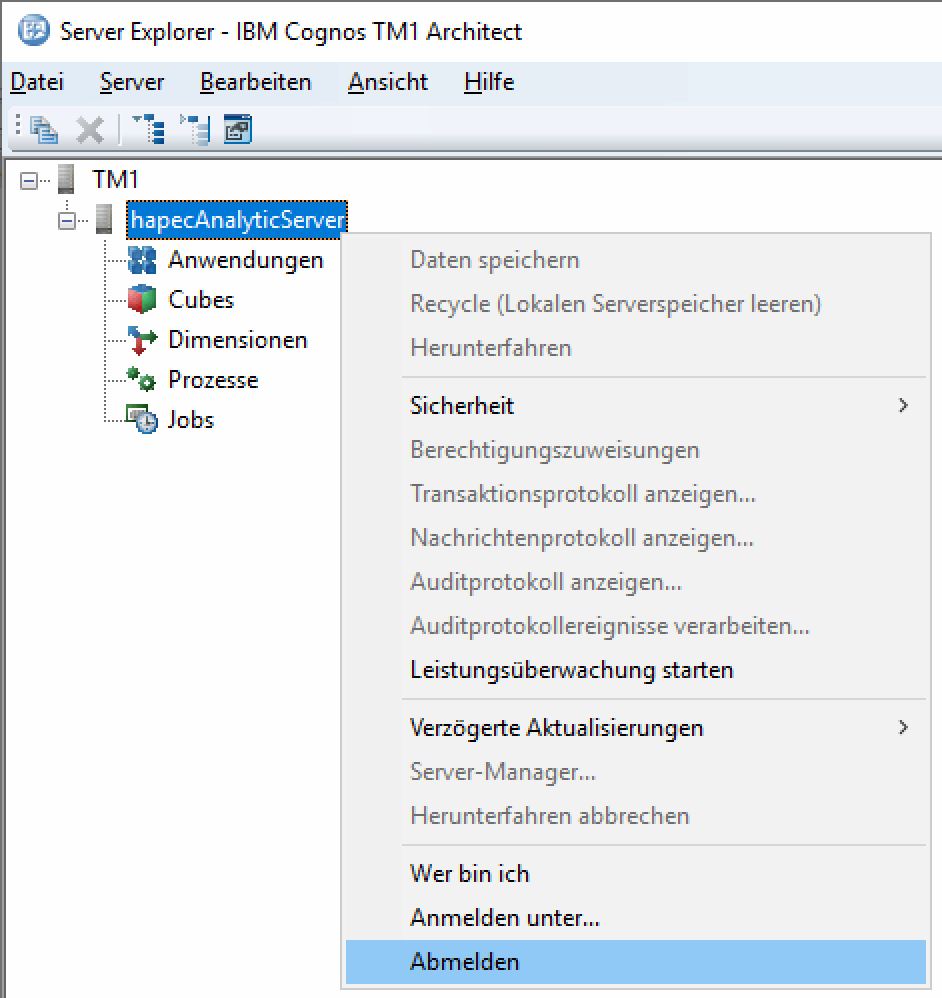The width and height of the screenshot is (942, 998).
Task: Open the Verzögerte Aktualisierungen submenu
Action: (x=660, y=728)
